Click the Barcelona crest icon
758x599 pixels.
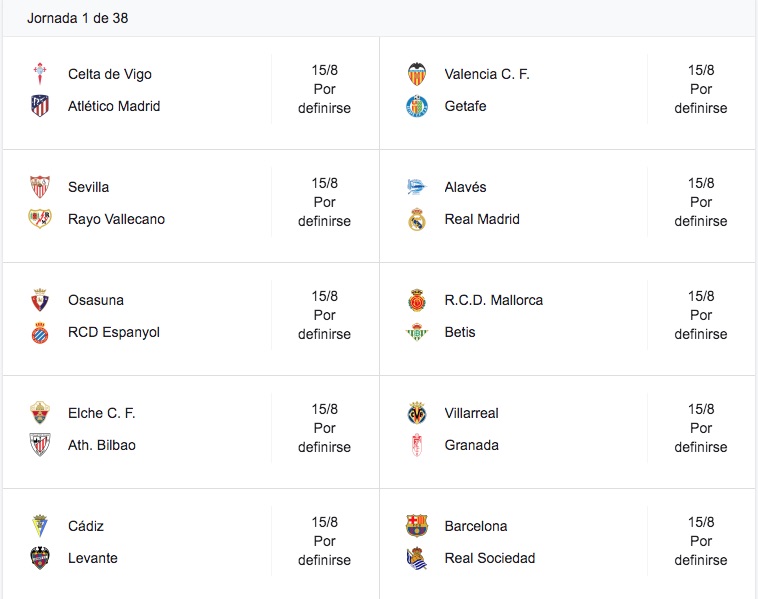point(417,526)
